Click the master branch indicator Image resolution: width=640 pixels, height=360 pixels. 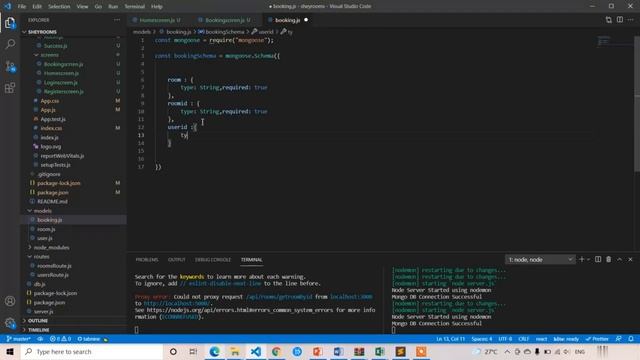(19, 339)
